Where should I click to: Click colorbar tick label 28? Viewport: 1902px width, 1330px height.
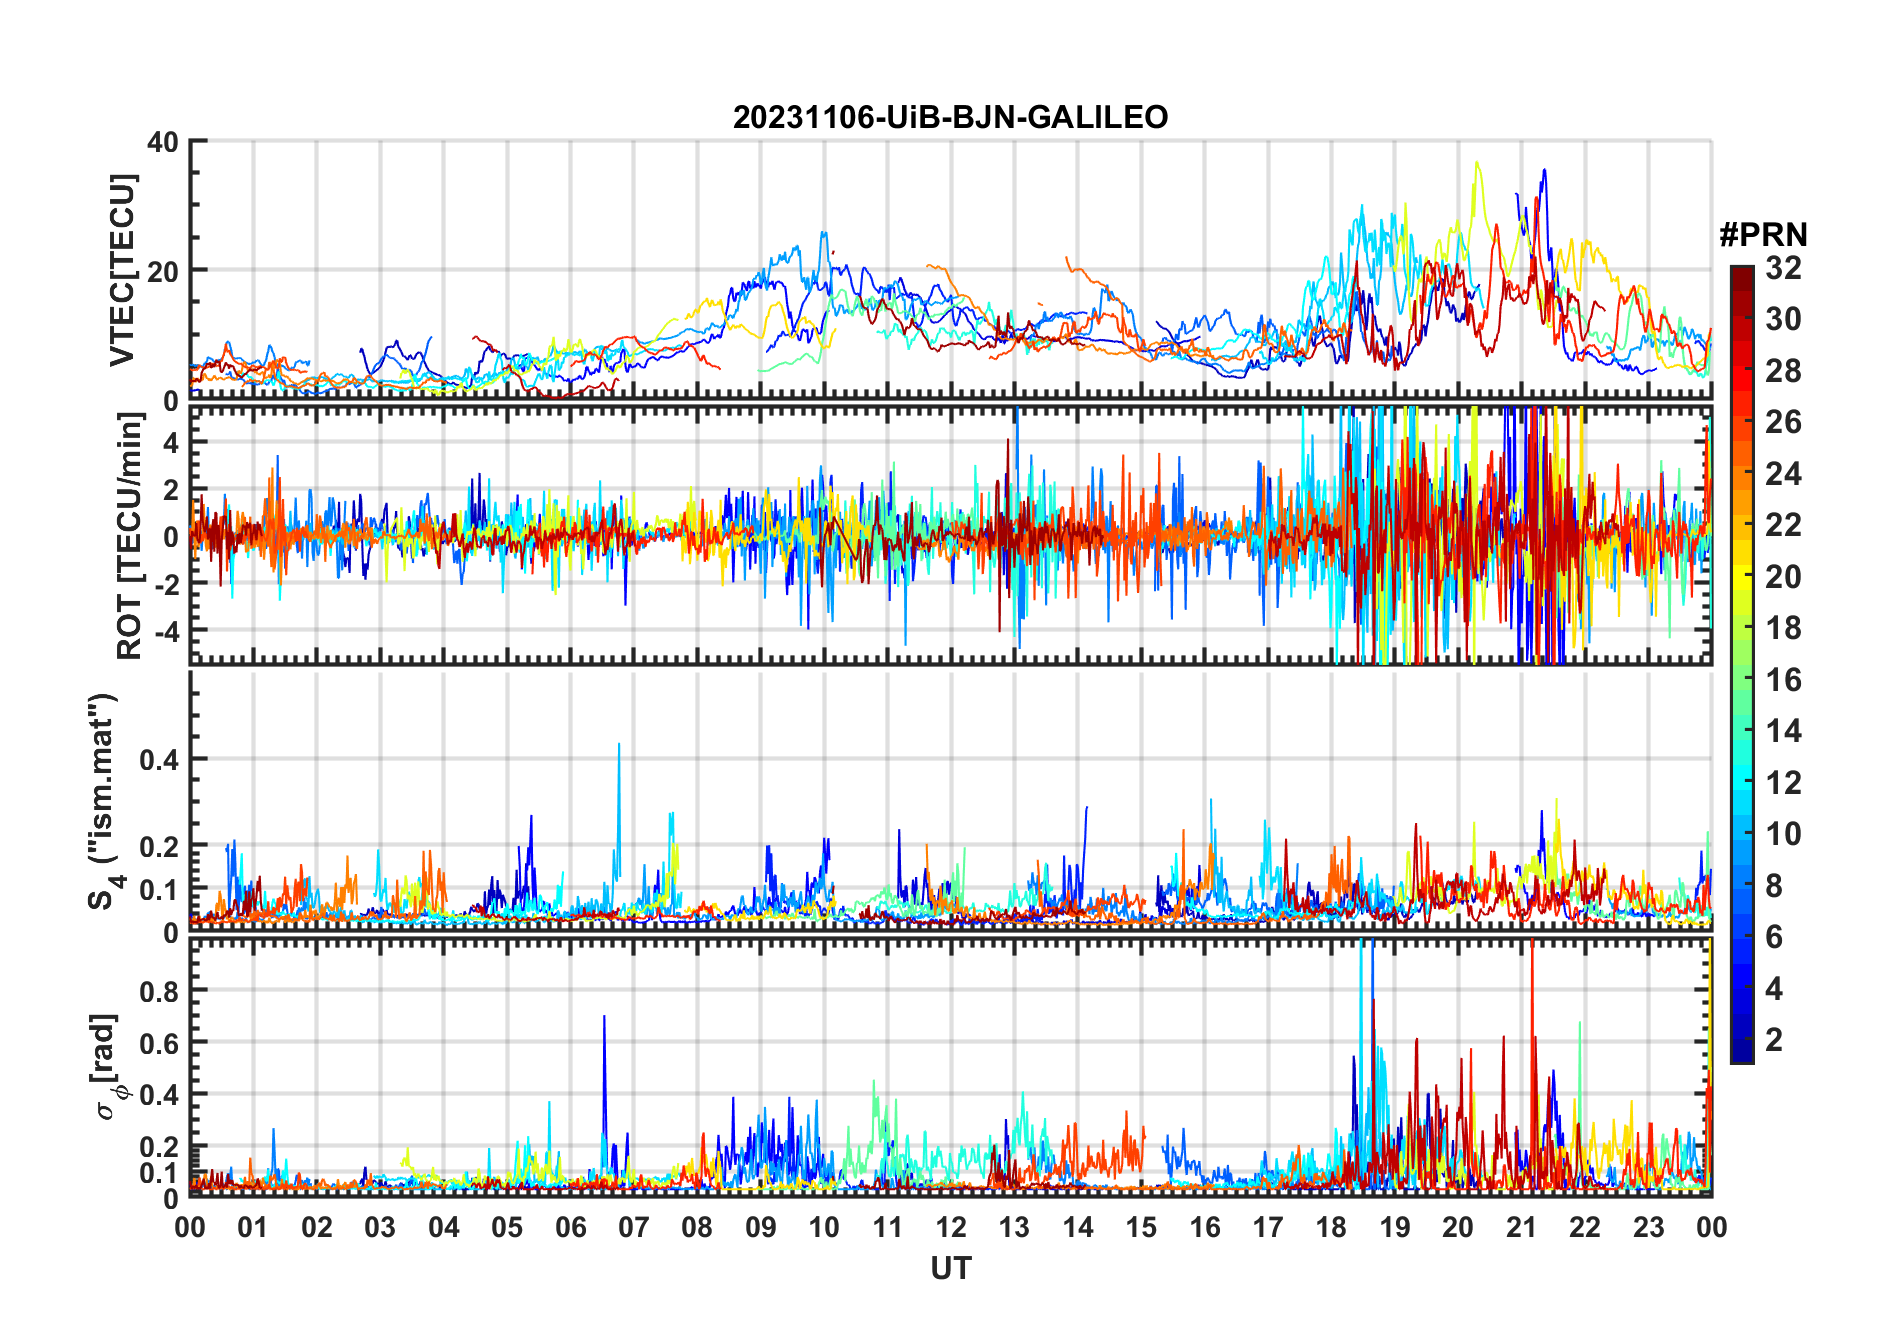tap(1783, 371)
